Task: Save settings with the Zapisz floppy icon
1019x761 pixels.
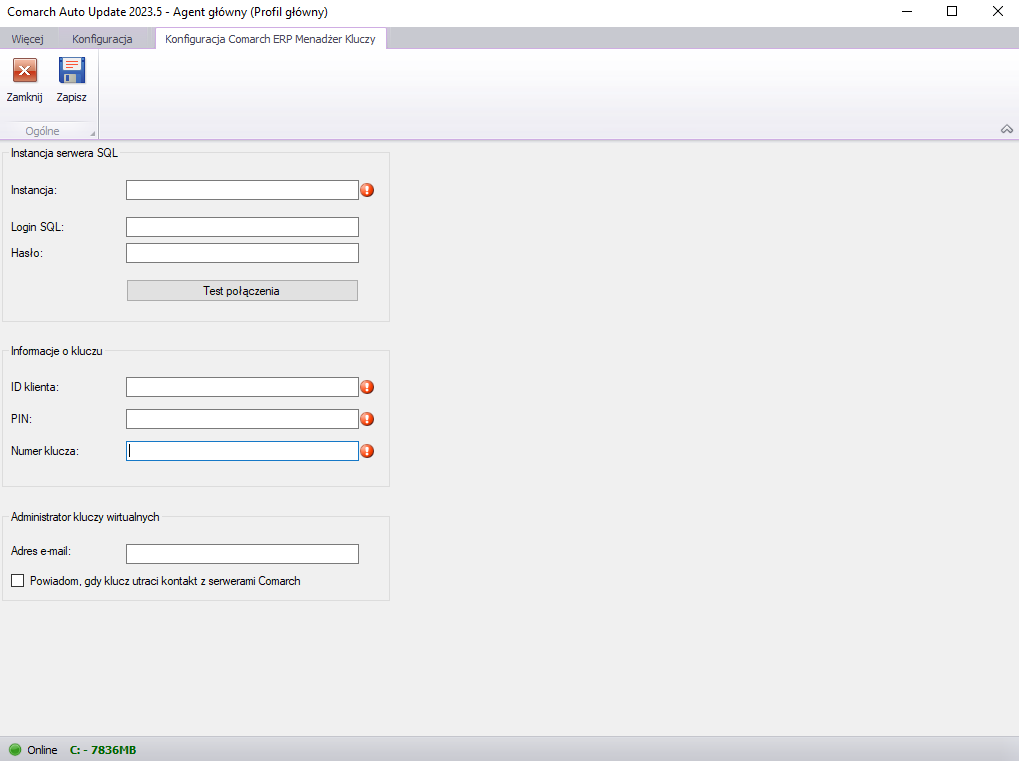Action: 71,71
